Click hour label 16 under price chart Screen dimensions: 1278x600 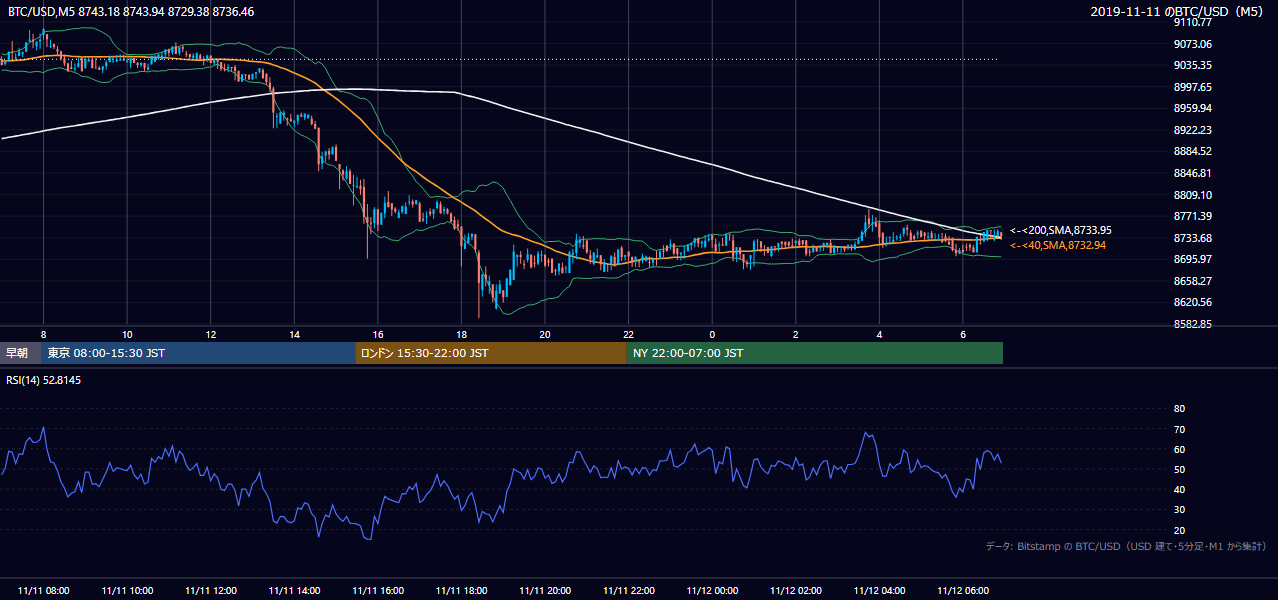point(378,334)
